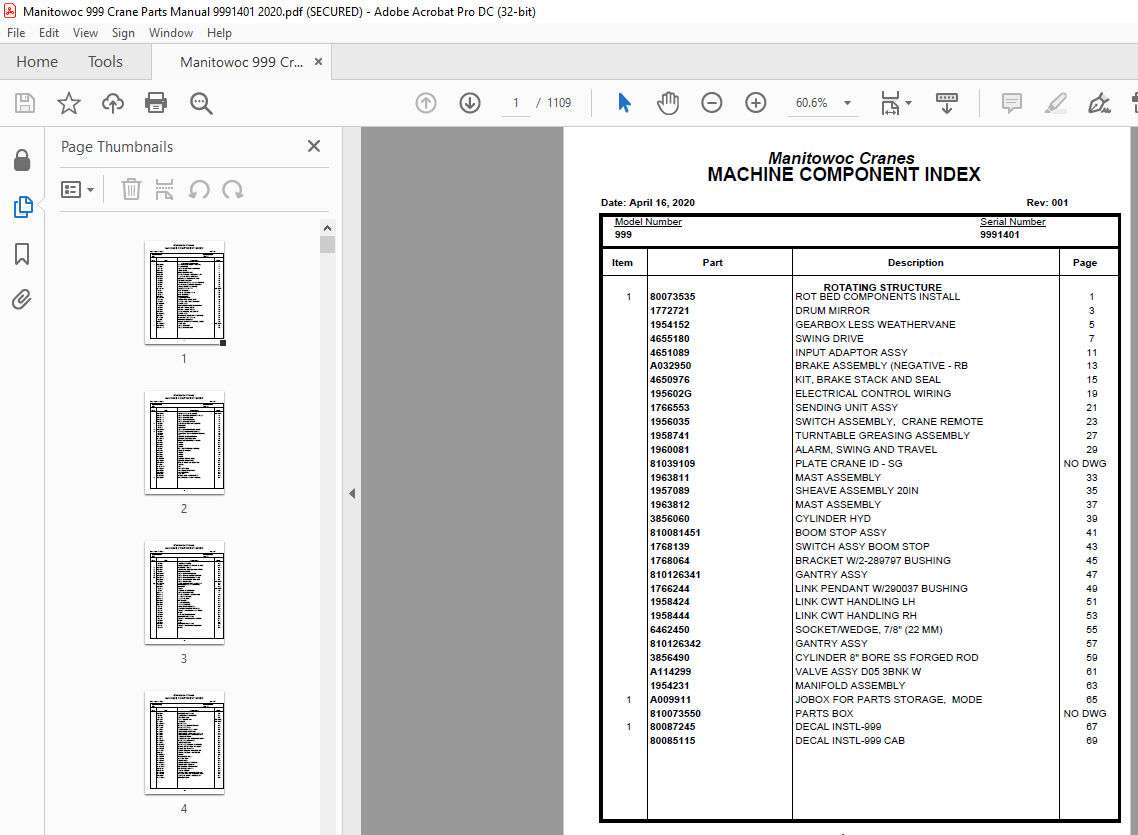Open Bookmarks panel in sidebar

(x=22, y=254)
